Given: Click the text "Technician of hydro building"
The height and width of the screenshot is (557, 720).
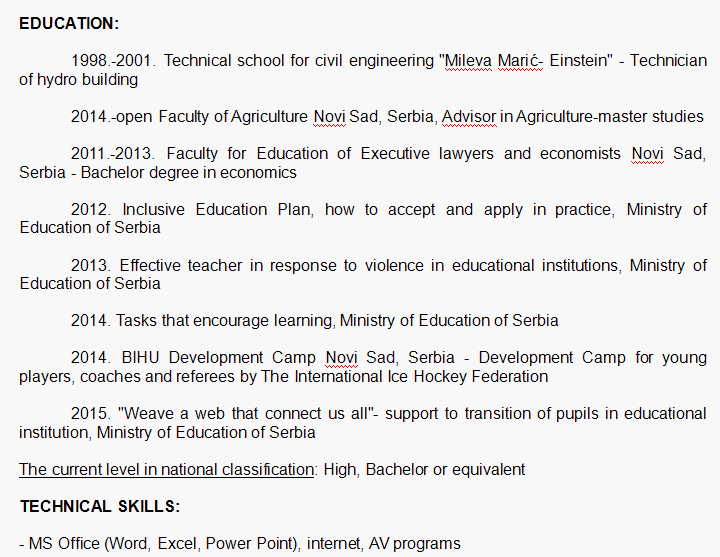Looking at the screenshot, I should pyautogui.click(x=78, y=79).
